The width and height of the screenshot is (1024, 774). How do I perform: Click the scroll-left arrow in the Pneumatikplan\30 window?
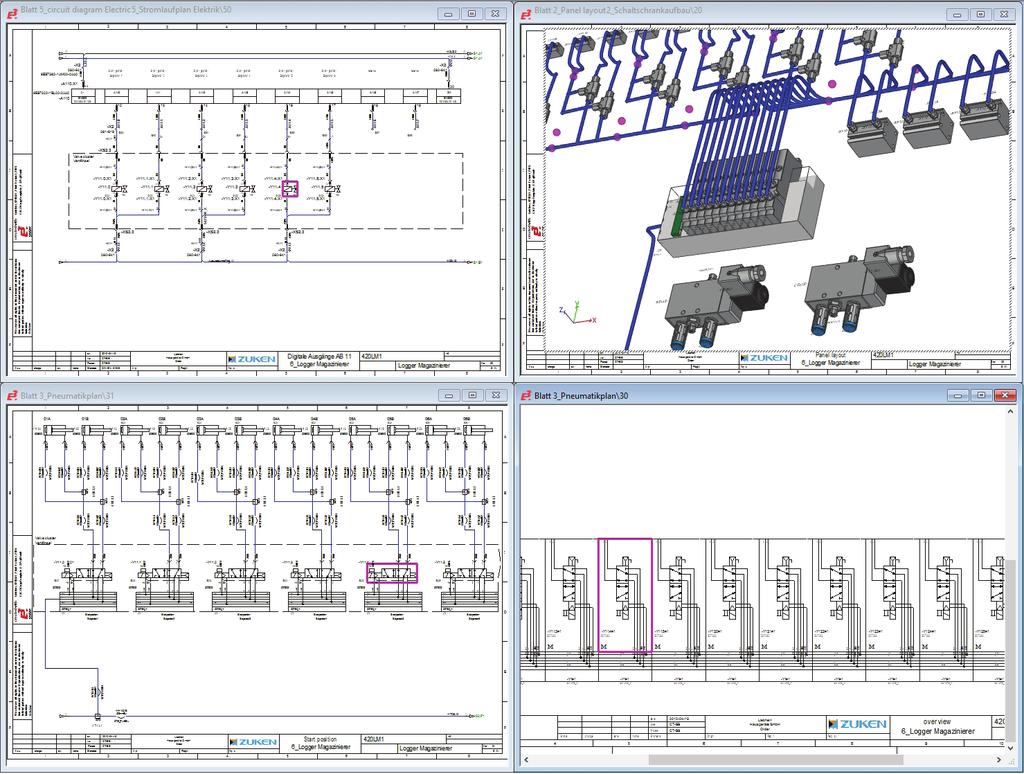[526, 760]
